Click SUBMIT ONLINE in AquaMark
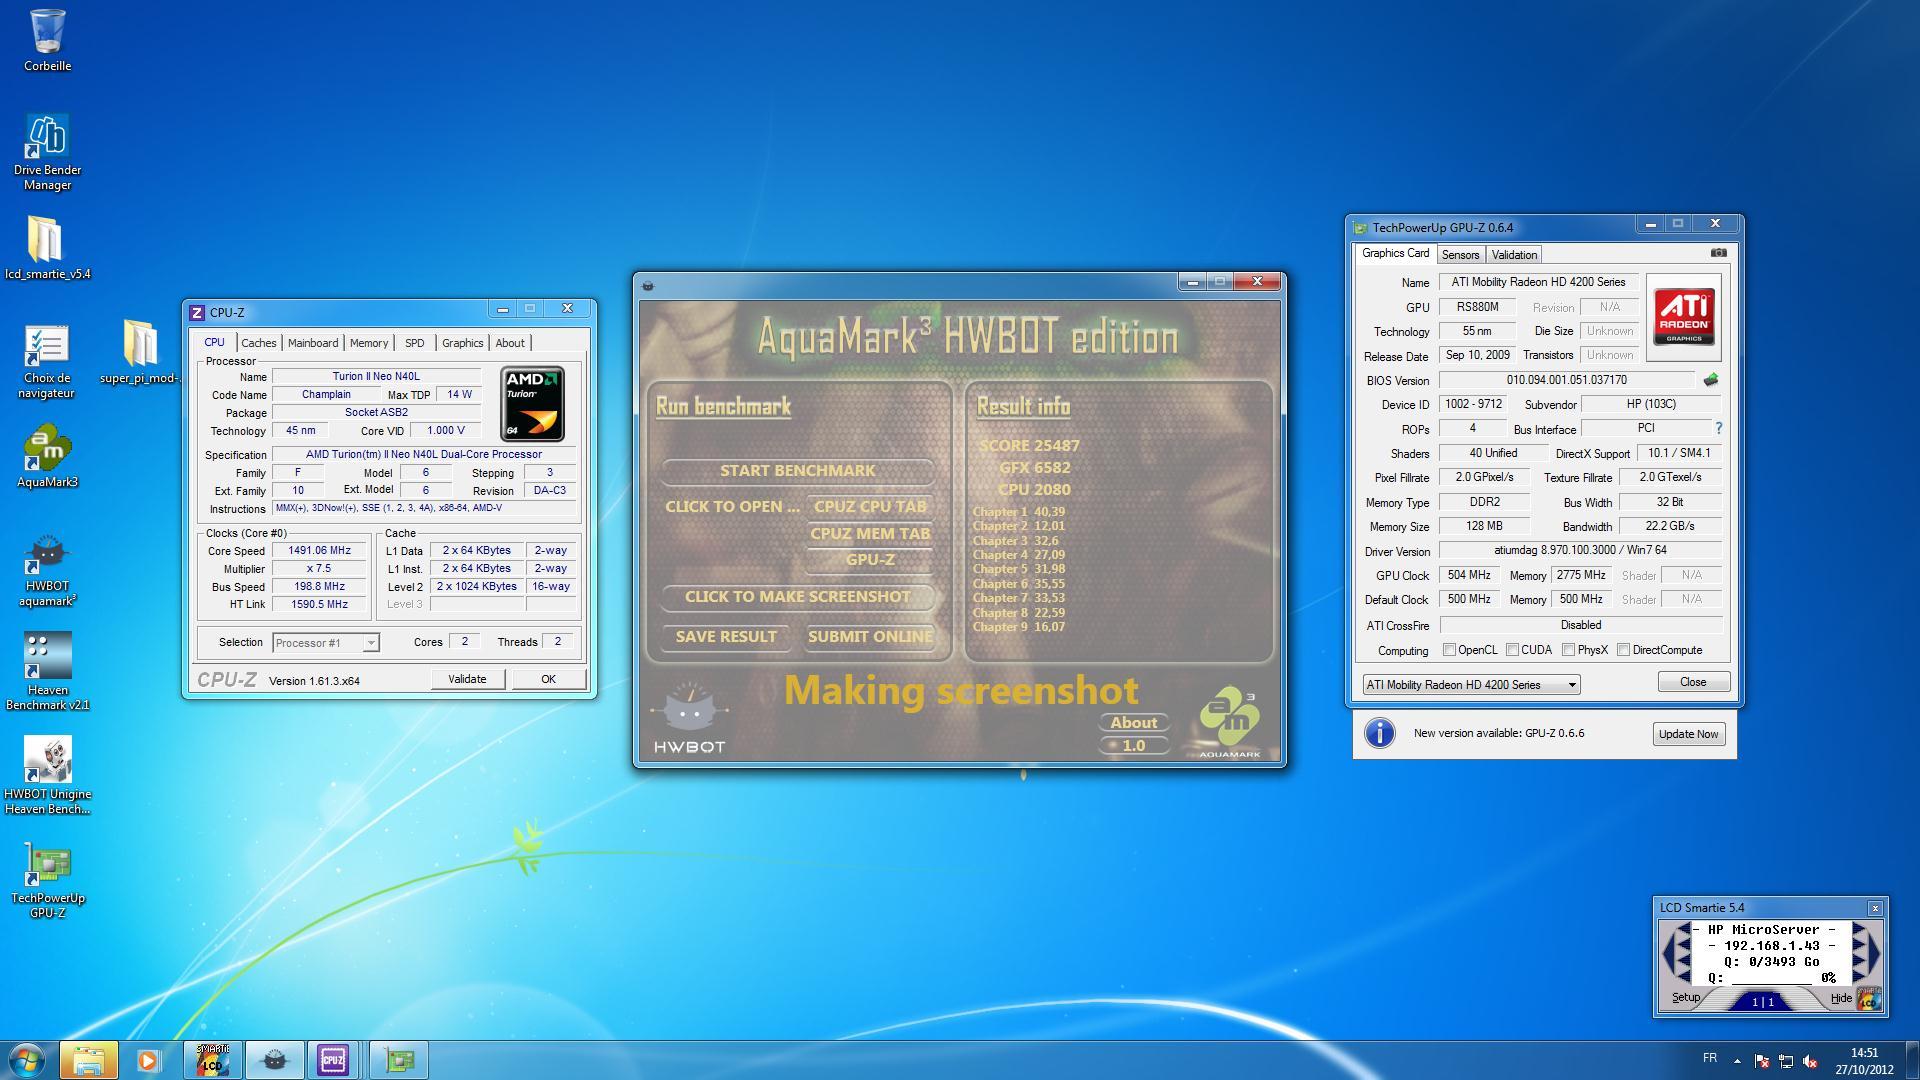The image size is (1920, 1080). pos(870,637)
